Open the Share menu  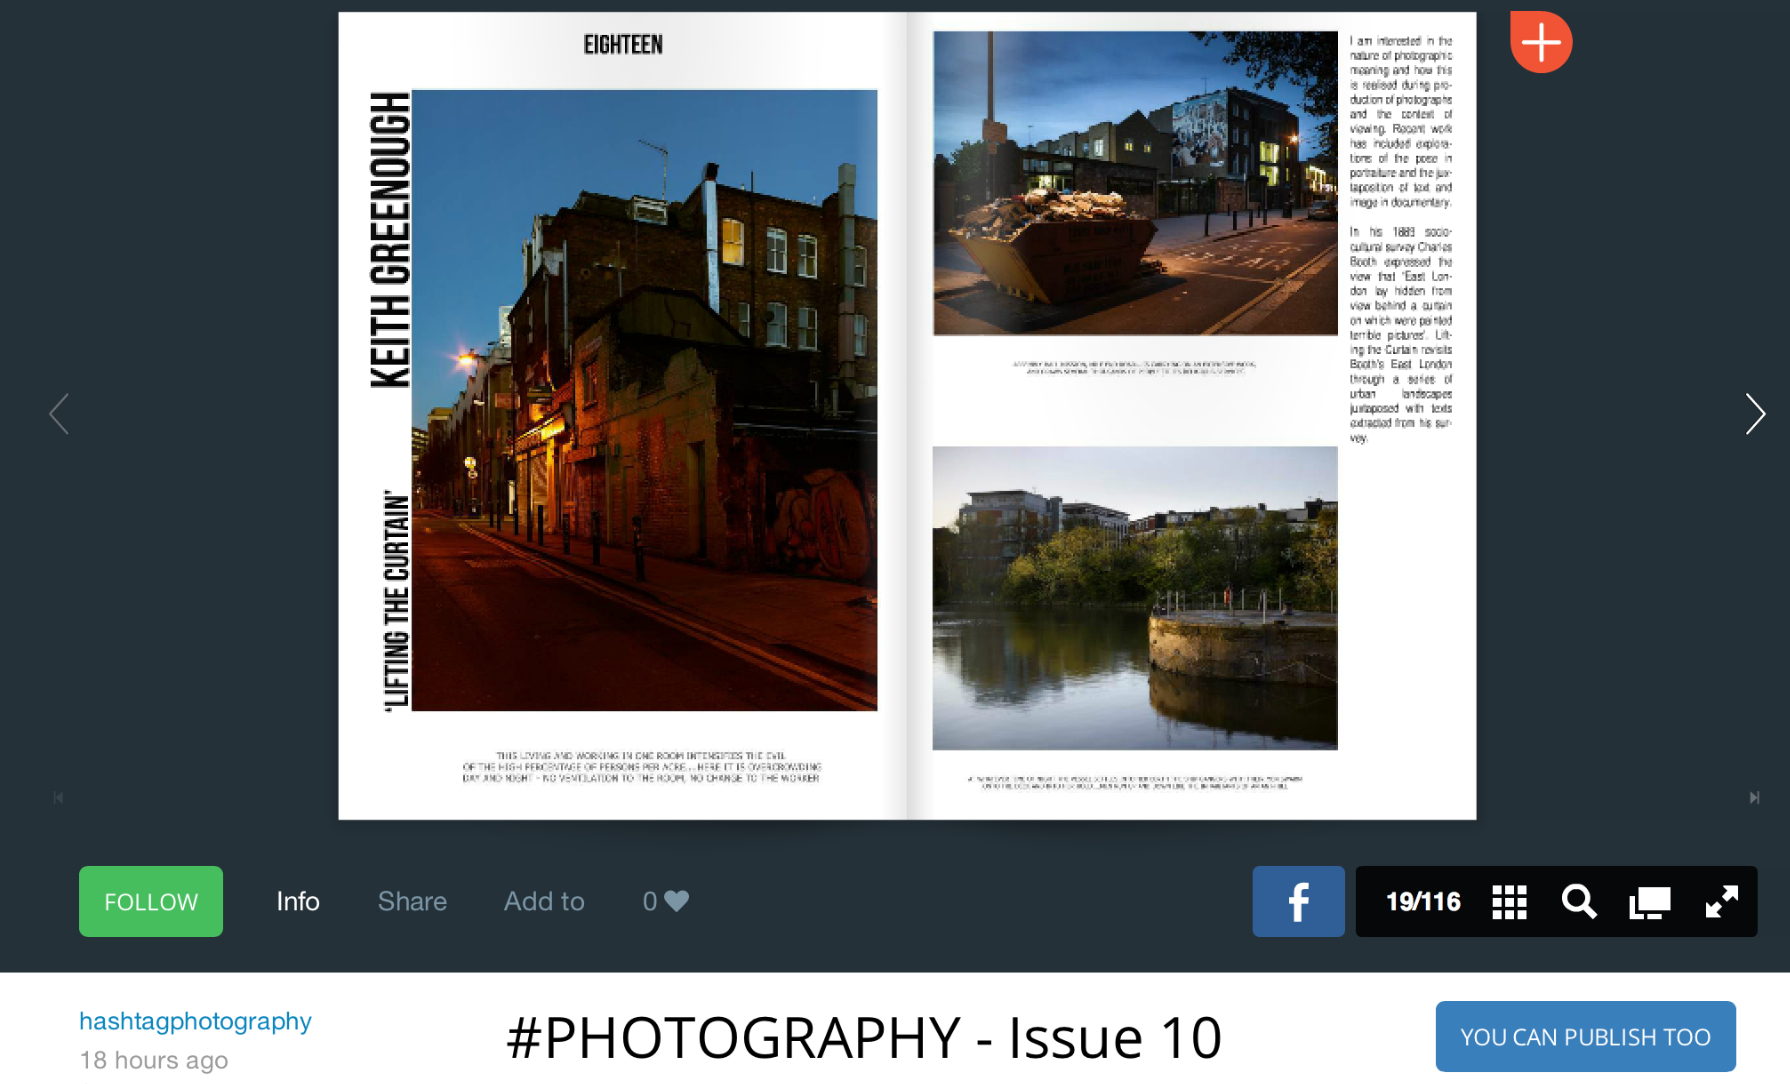tap(412, 901)
